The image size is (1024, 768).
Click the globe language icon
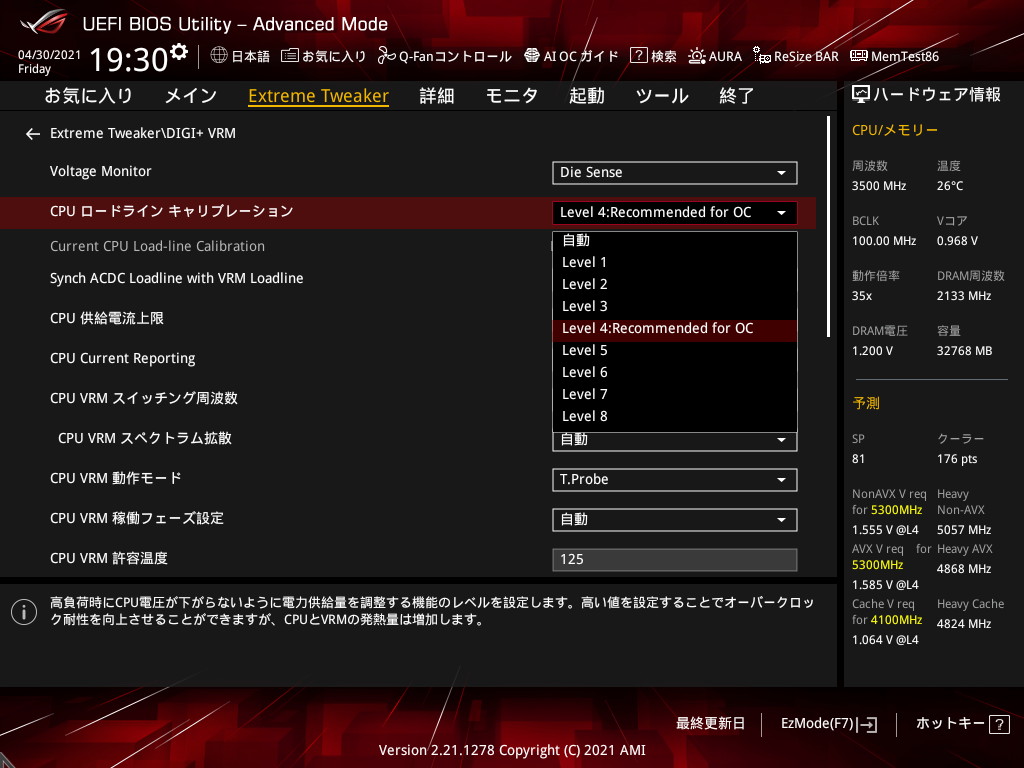pyautogui.click(x=219, y=55)
